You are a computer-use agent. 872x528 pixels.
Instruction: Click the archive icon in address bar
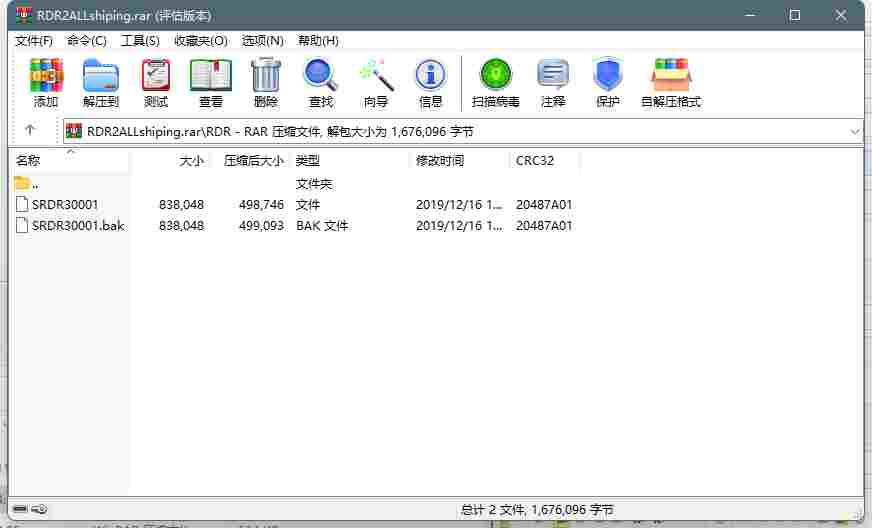73,131
